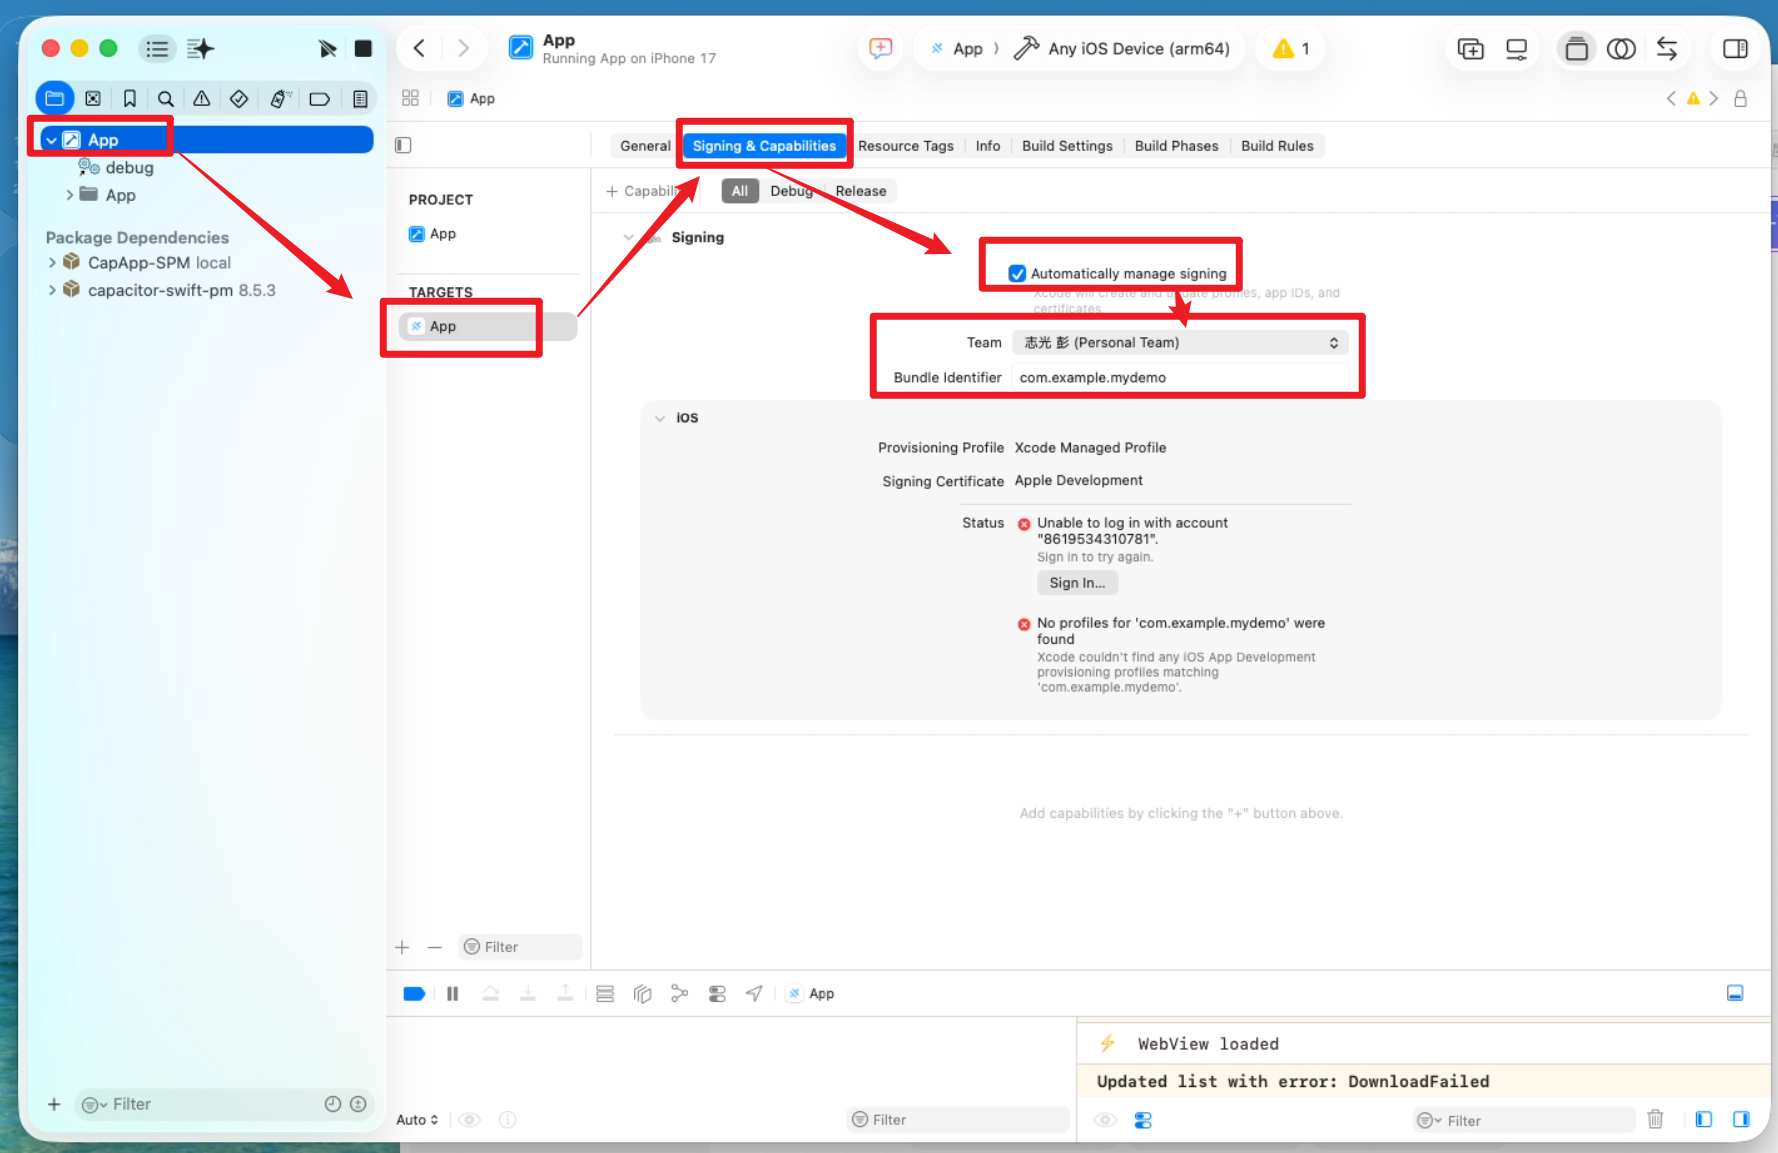Open the Report navigator icon
1778x1153 pixels.
(360, 98)
